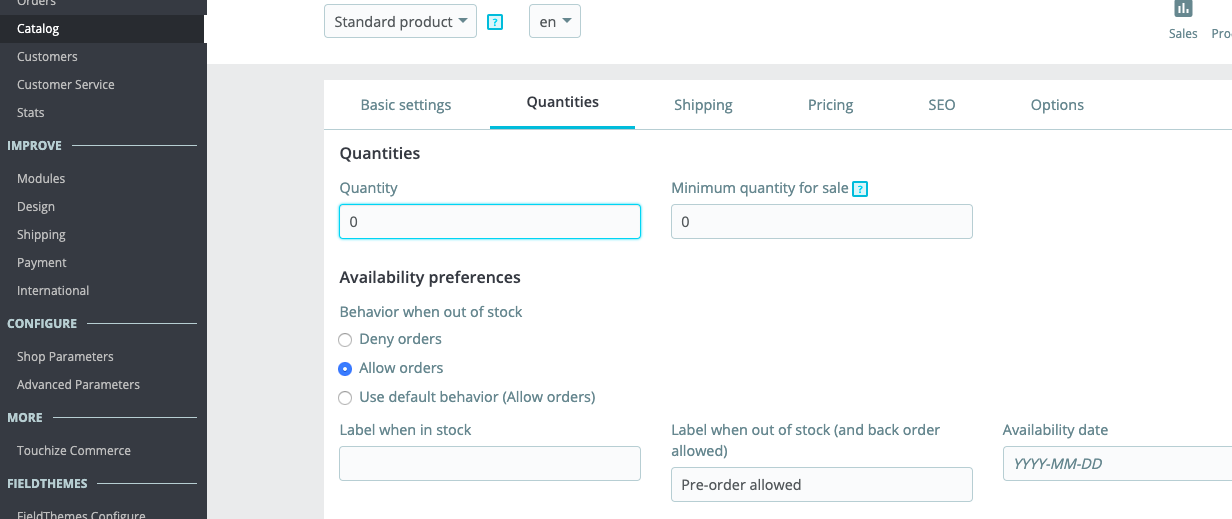Click the Label when in stock field
1232x519 pixels.
490,463
